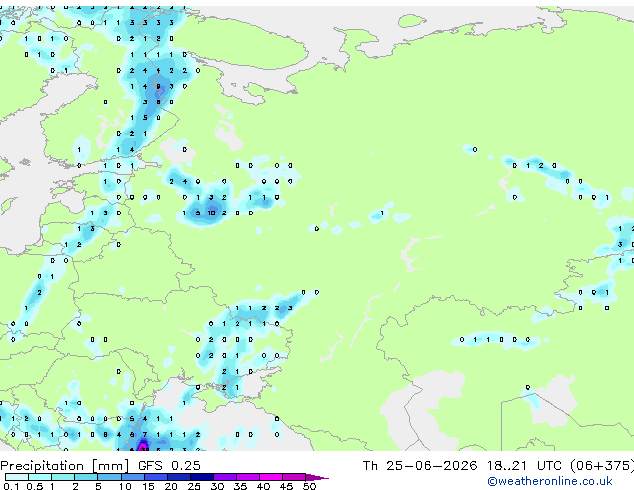Select the 25–30 mm dark navy legend swatch
Screen dimensions: 634x490
click(x=202, y=477)
